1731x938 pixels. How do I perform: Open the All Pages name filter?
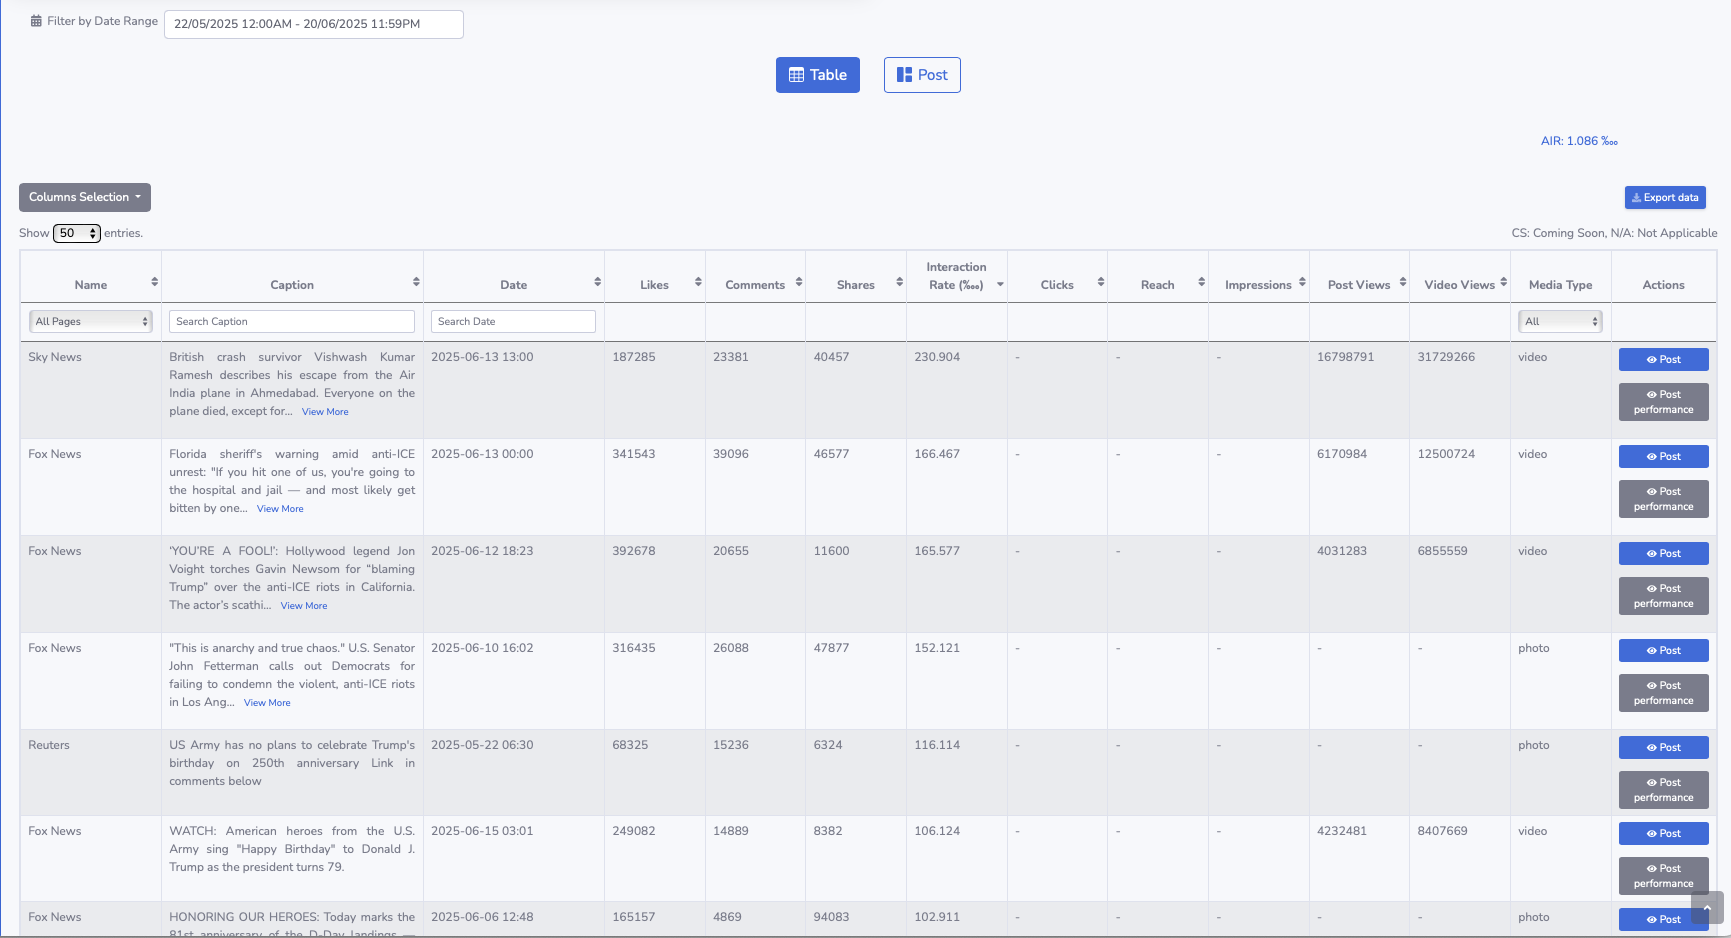91,321
